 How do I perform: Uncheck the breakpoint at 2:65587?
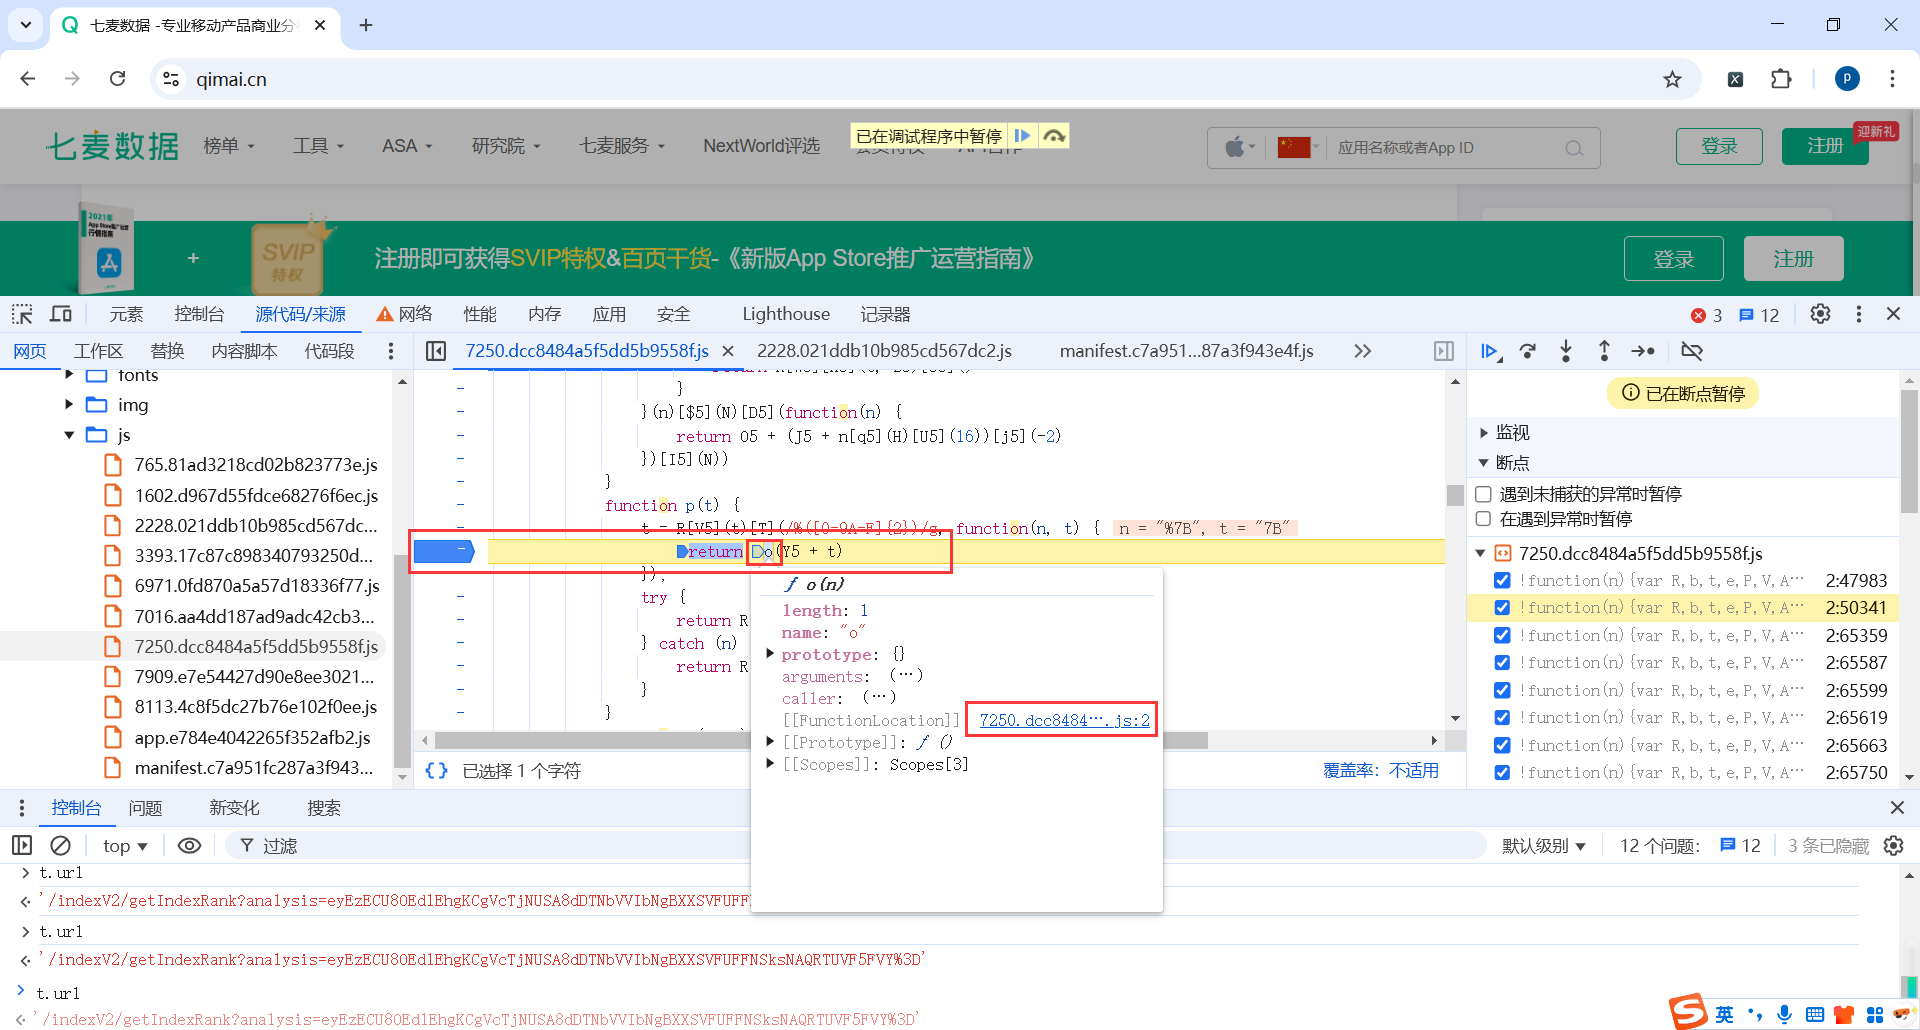[x=1502, y=663]
